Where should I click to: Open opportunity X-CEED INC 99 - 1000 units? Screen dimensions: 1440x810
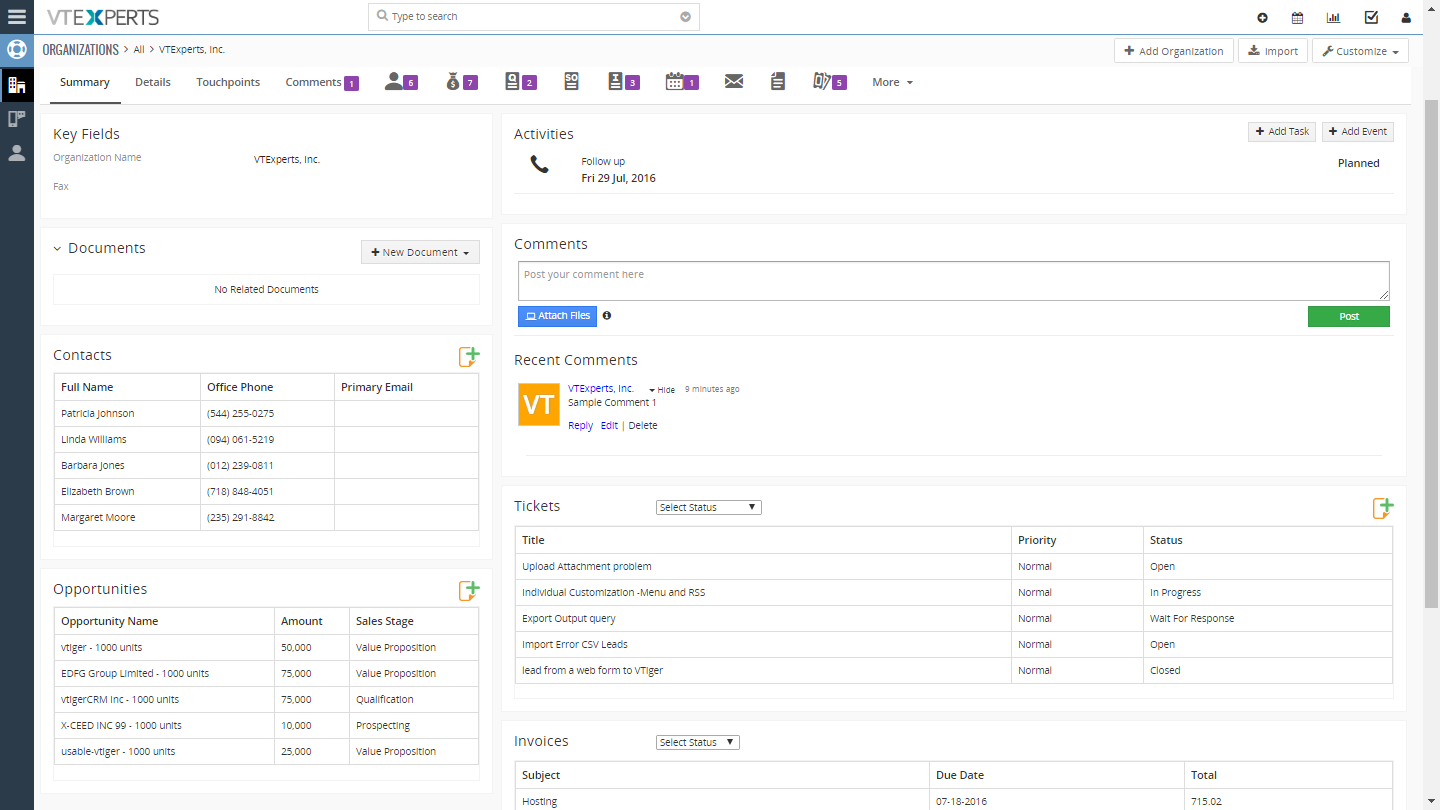pos(121,726)
